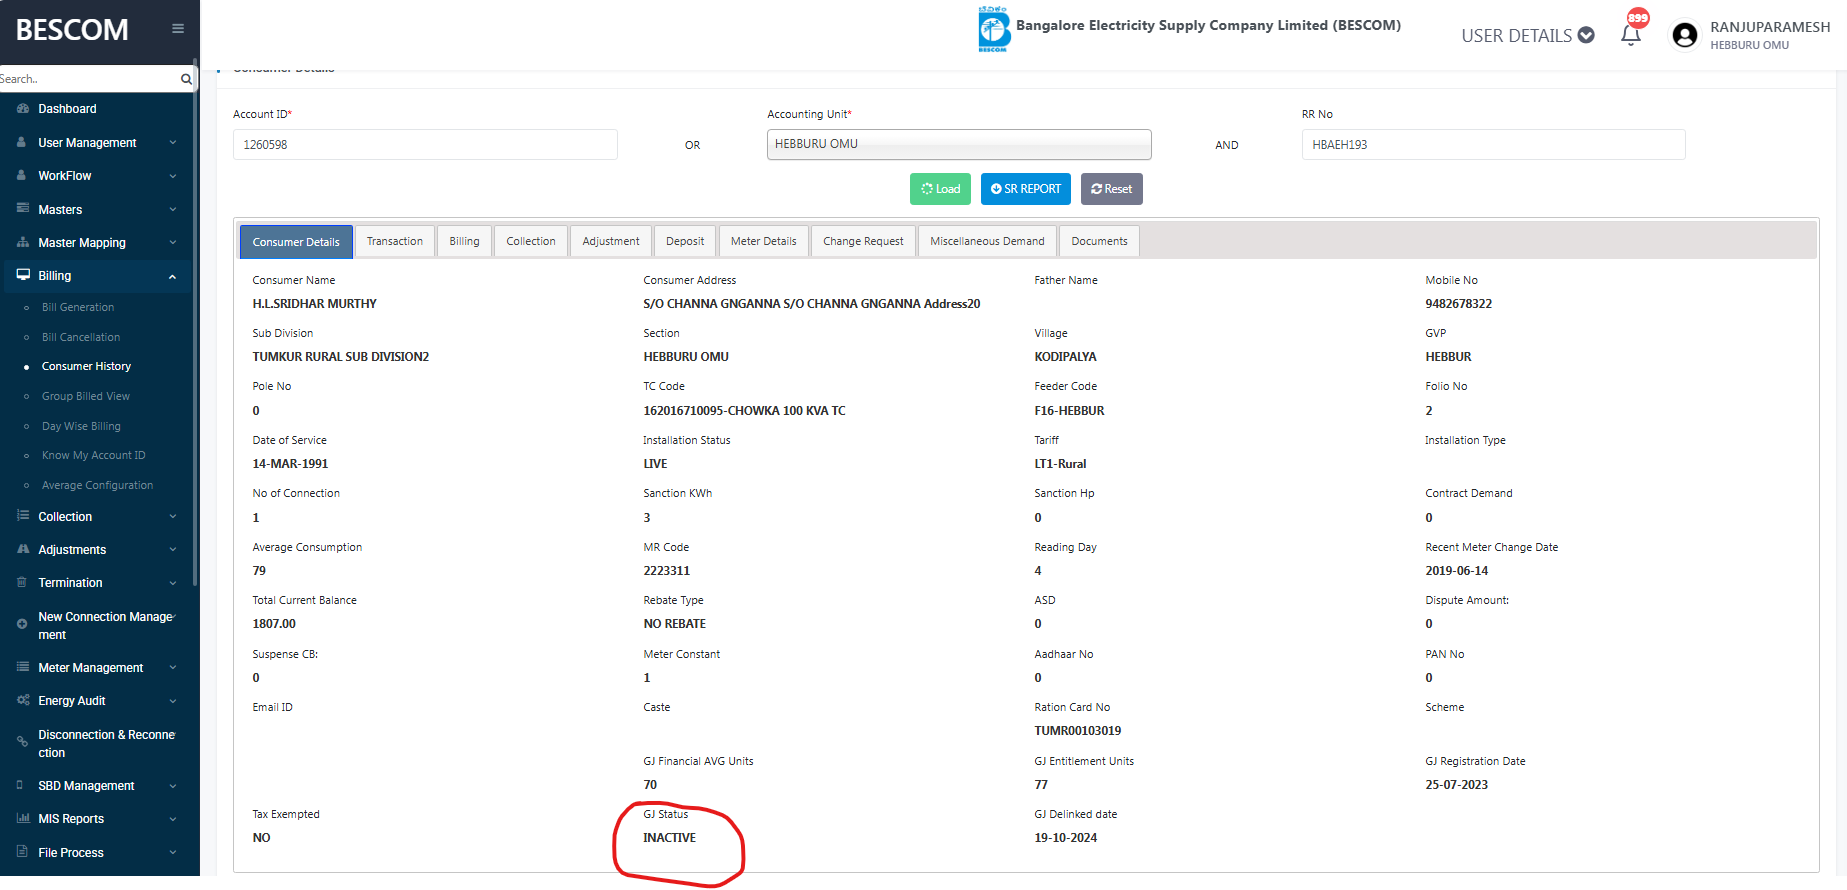
Task: Open Know My Account ID link
Action: point(94,455)
